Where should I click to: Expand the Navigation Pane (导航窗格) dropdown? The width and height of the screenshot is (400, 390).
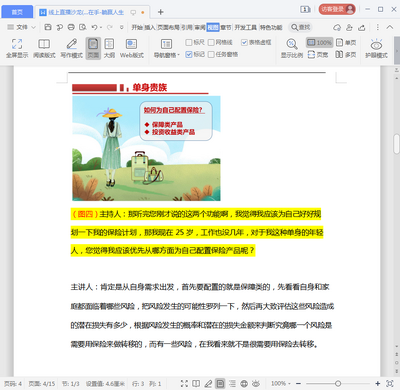(166, 48)
